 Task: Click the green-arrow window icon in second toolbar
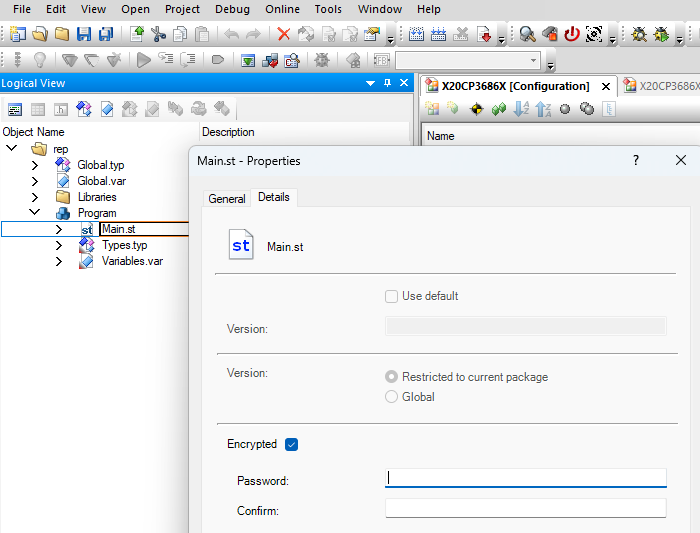pyautogui.click(x=248, y=60)
